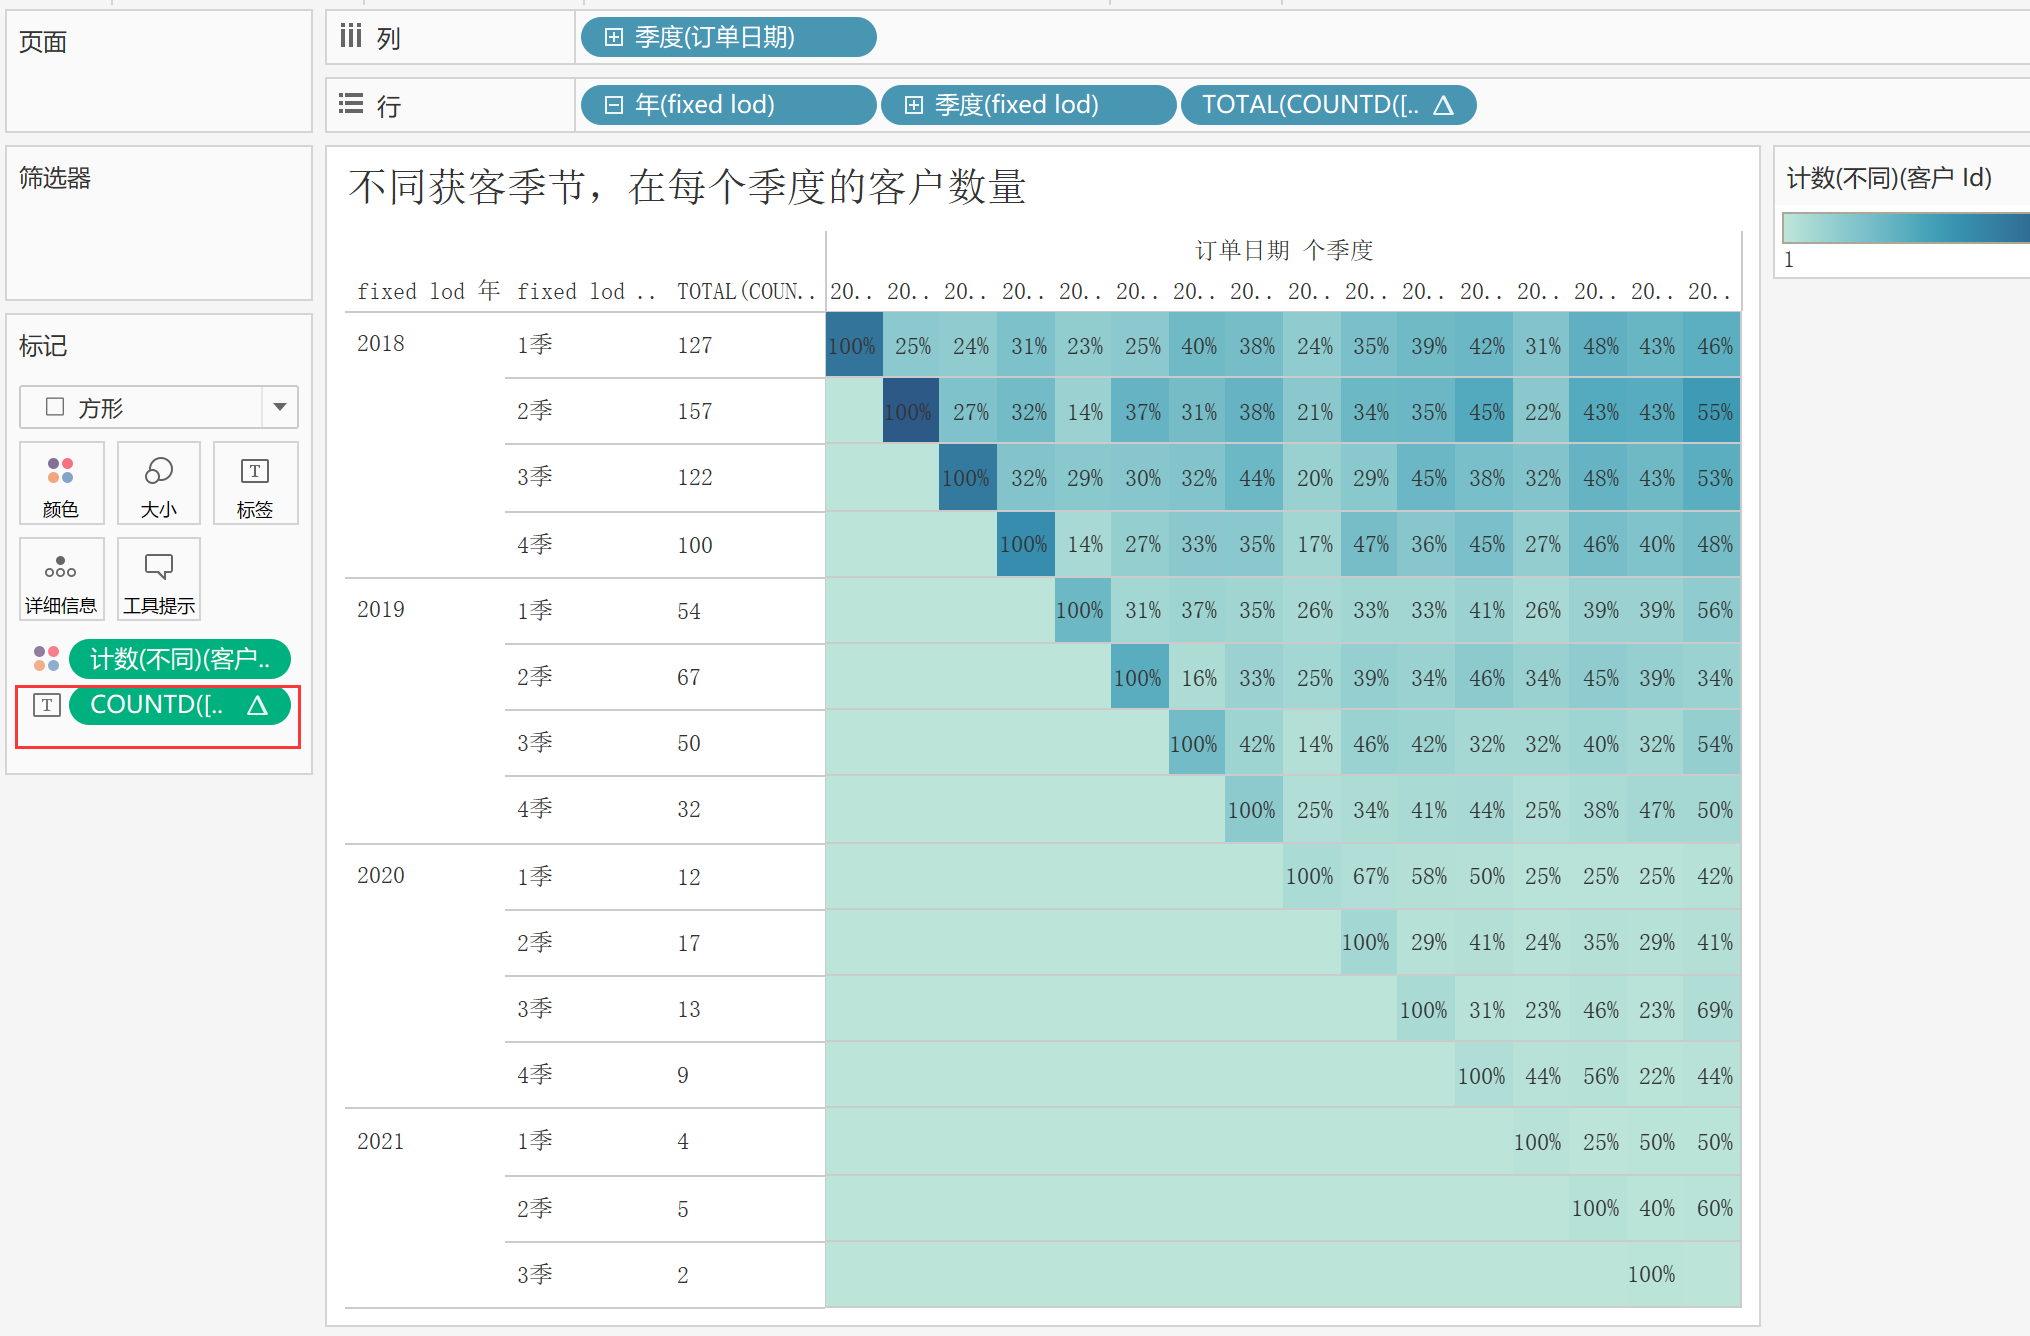Viewport: 2030px width, 1336px height.
Task: Open the 方形 mark type dropdown
Action: [279, 407]
